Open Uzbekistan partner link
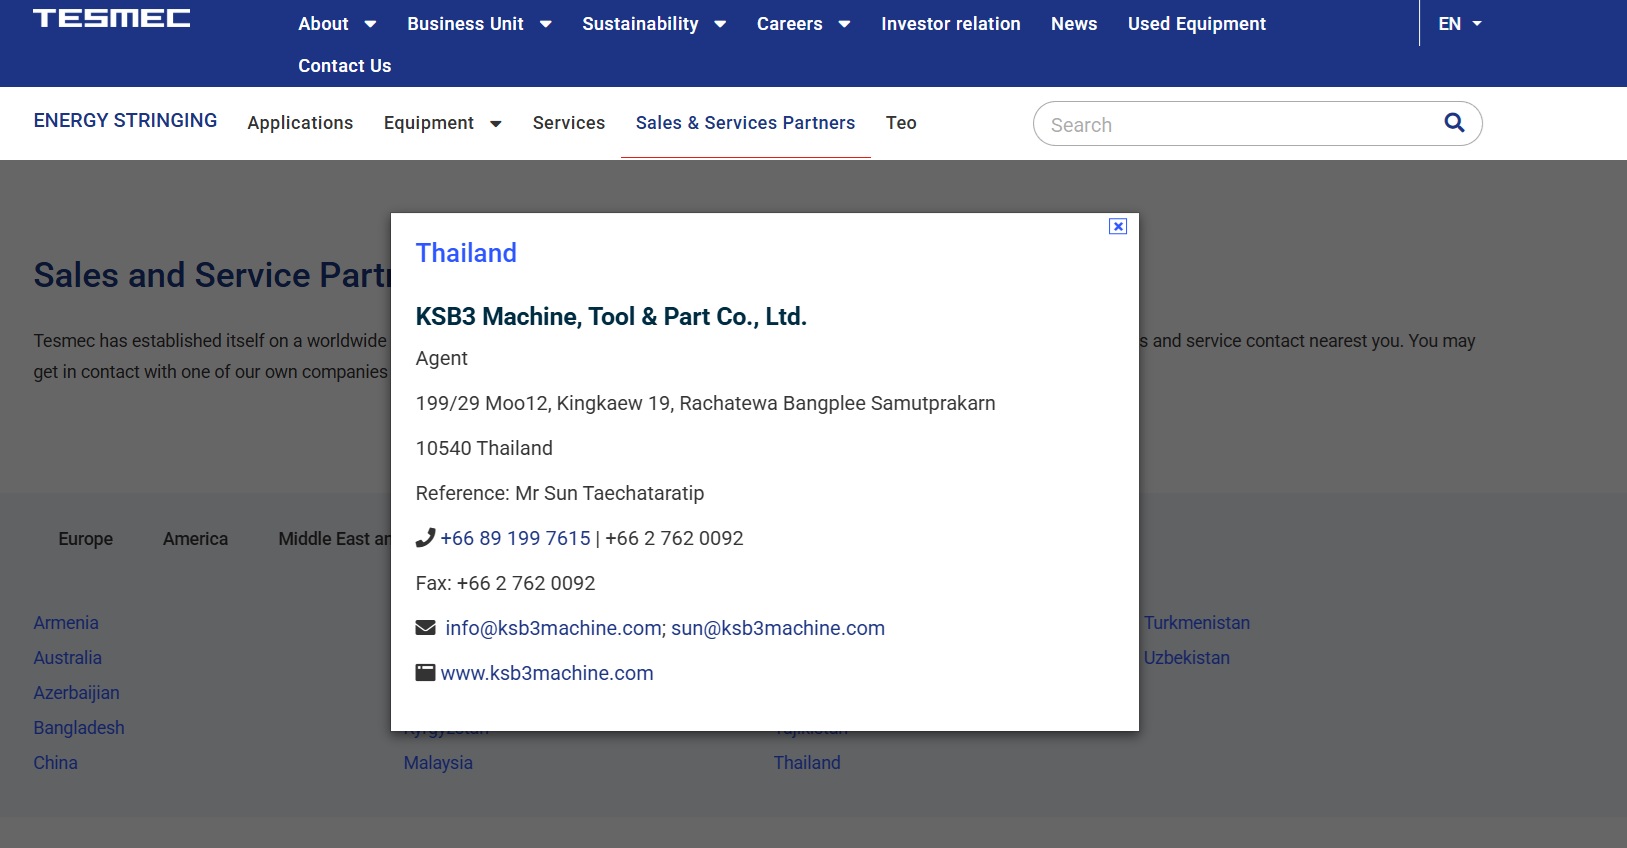Viewport: 1627px width, 848px height. point(1187,658)
